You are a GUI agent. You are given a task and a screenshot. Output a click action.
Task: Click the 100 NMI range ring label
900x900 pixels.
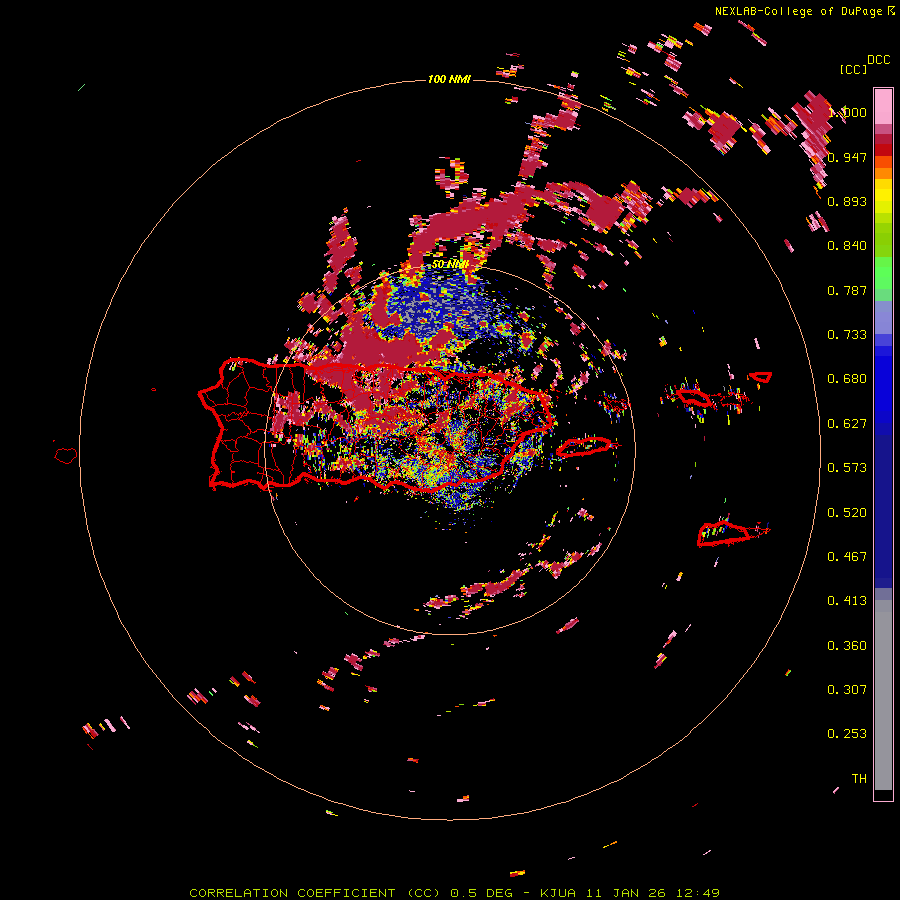449,79
